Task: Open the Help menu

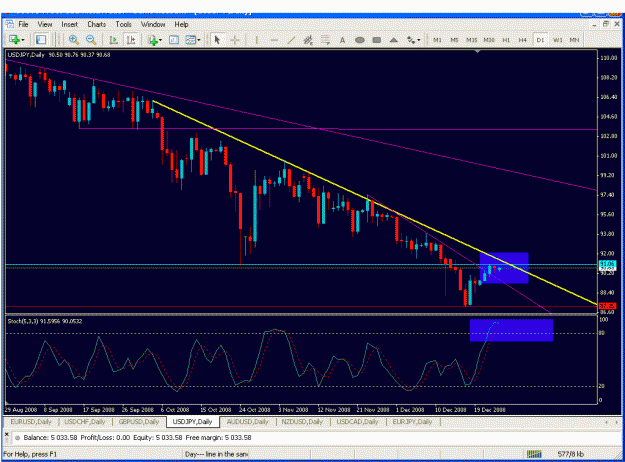Action: [x=181, y=24]
